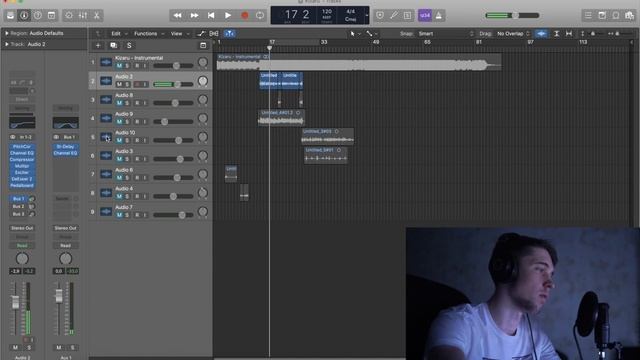The image size is (640, 360).
Task: Mute the Audio 9 track
Action: (x=119, y=122)
